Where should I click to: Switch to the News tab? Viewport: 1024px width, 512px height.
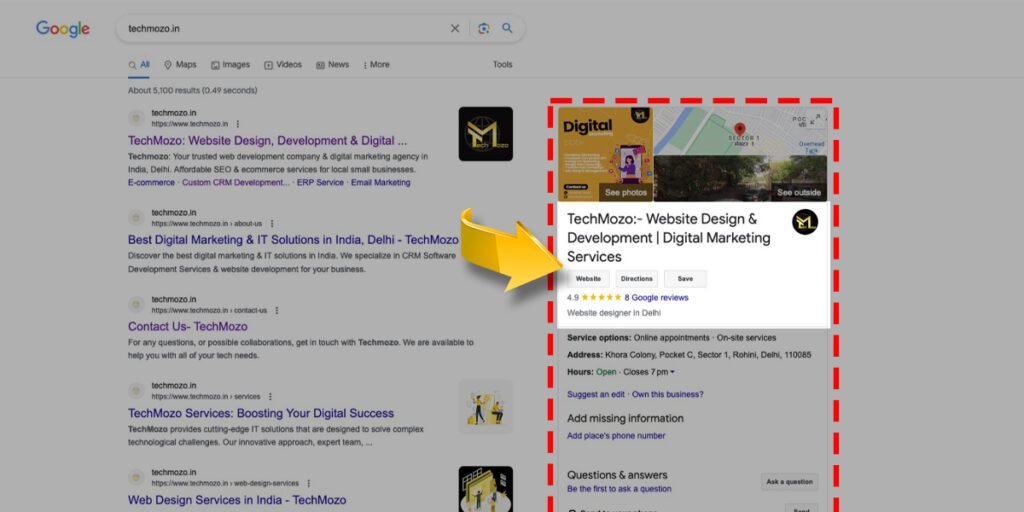click(x=332, y=65)
